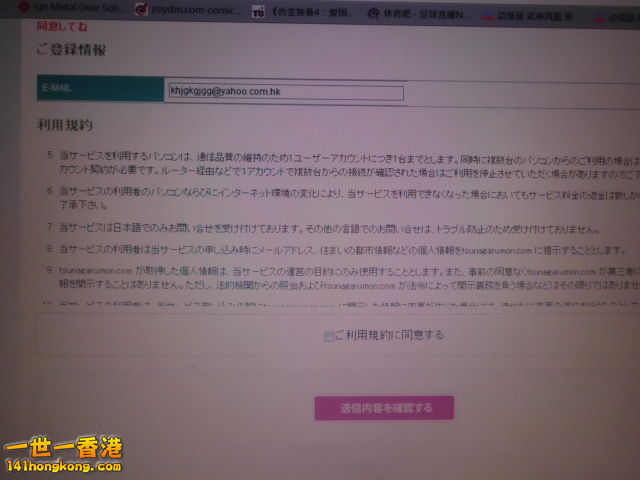Viewport: 640px width, 480px height.
Task: Switch to the IGN Metal Gear Solid tab
Action: click(75, 8)
